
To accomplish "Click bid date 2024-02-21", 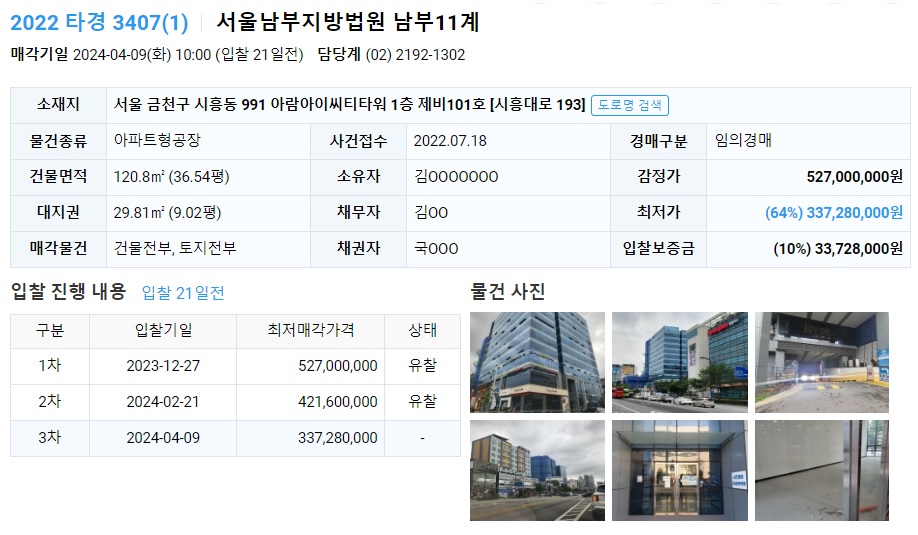I will coord(163,402).
